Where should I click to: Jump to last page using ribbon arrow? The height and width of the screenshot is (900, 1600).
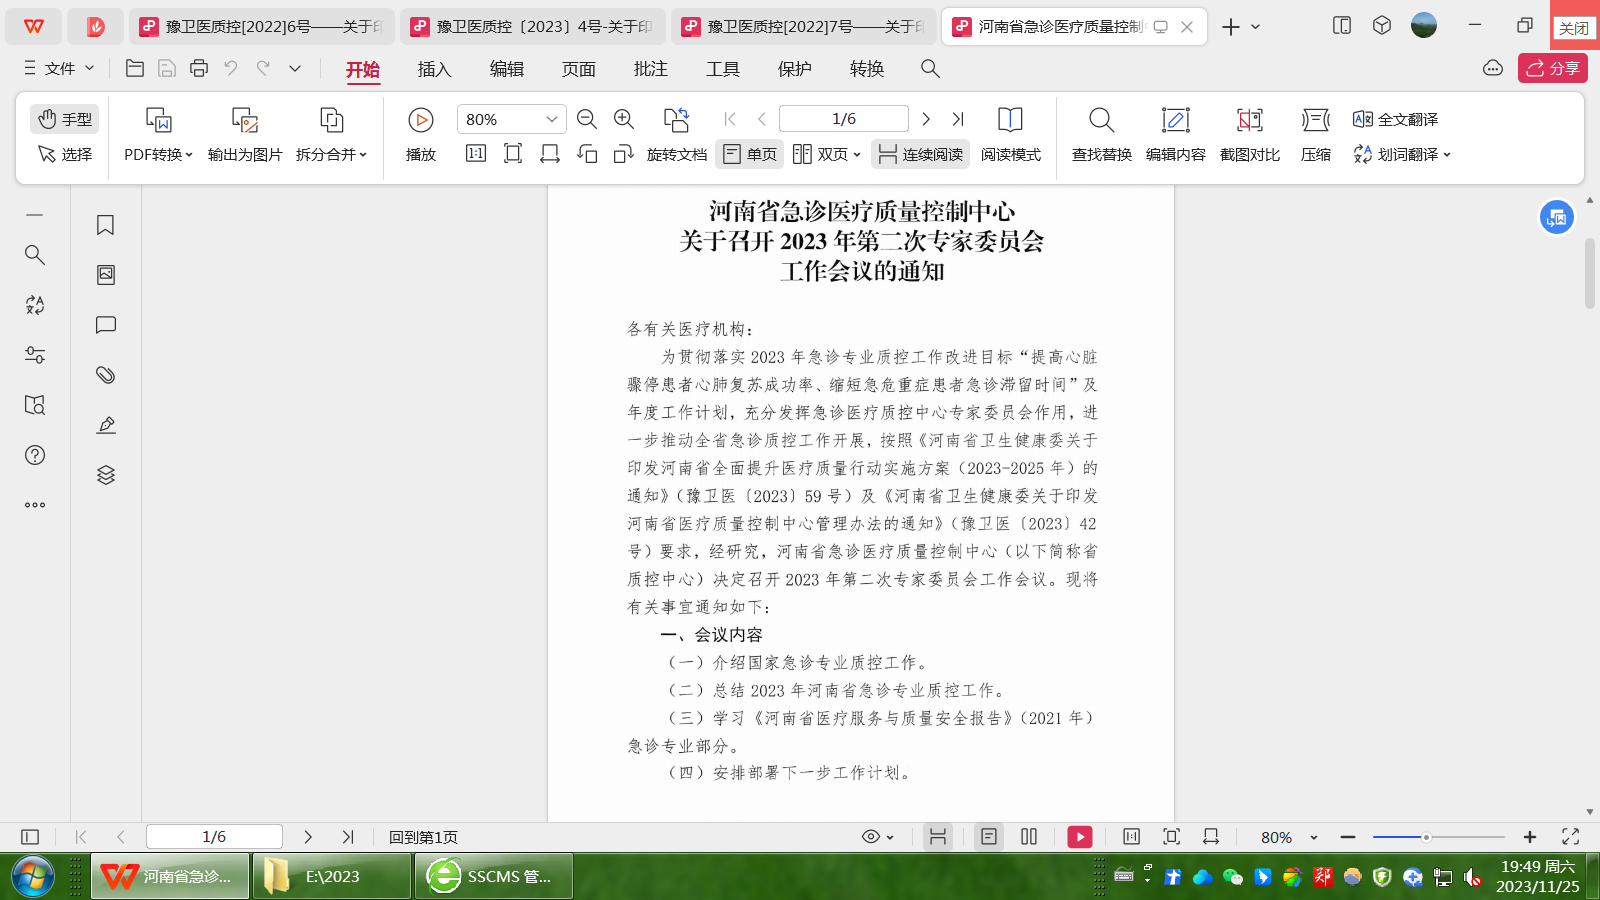[958, 119]
